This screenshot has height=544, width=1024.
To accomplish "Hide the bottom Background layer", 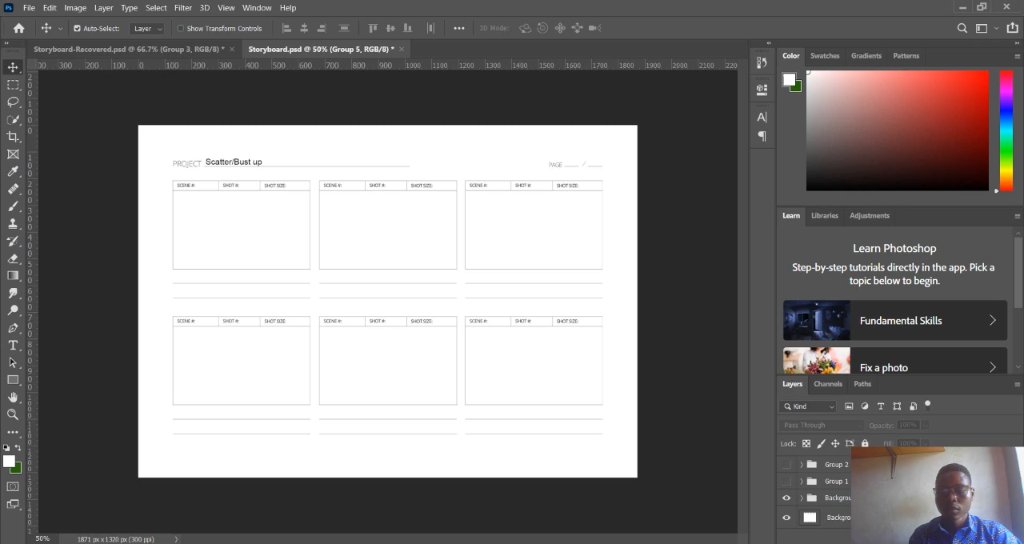I will (x=786, y=517).
